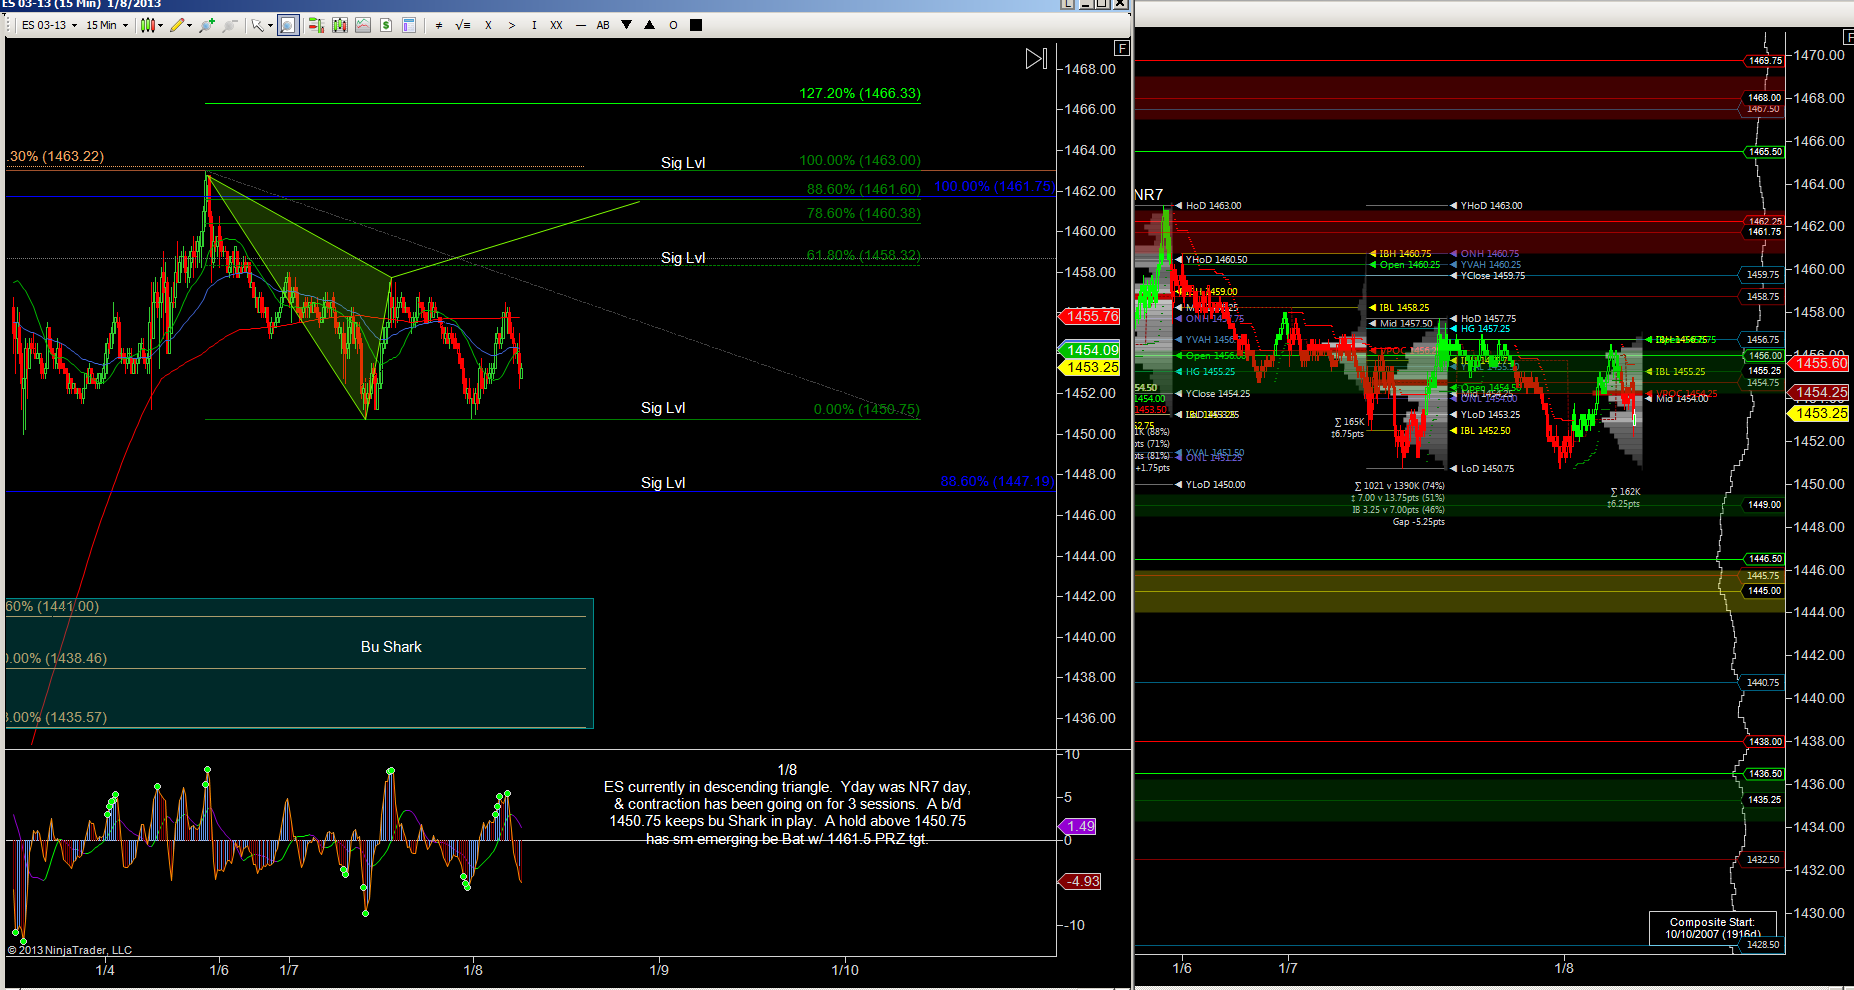This screenshot has width=1854, height=990.
Task: Click the square root formula toolbar item
Action: [x=463, y=25]
